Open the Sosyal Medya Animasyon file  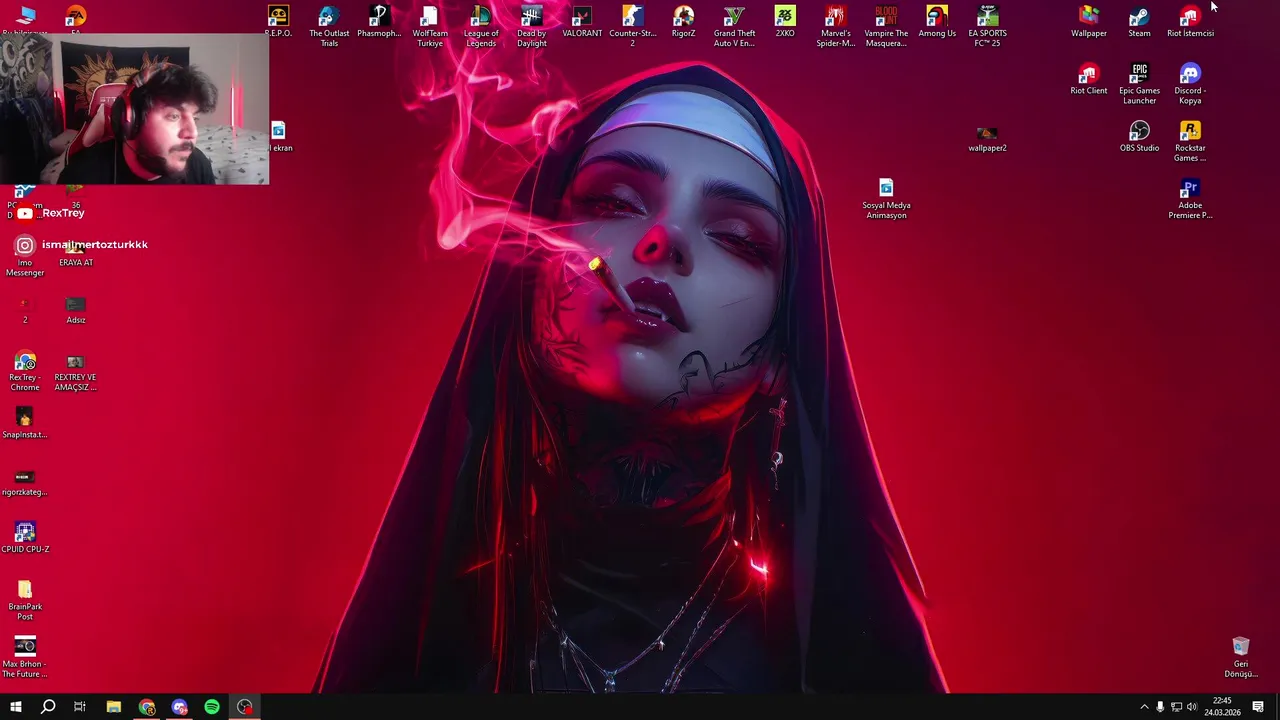point(886,199)
